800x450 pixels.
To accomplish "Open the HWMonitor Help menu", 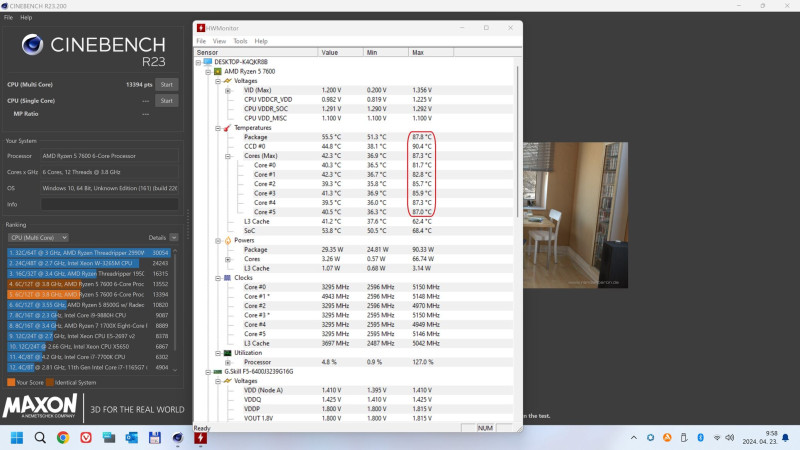I will point(261,41).
